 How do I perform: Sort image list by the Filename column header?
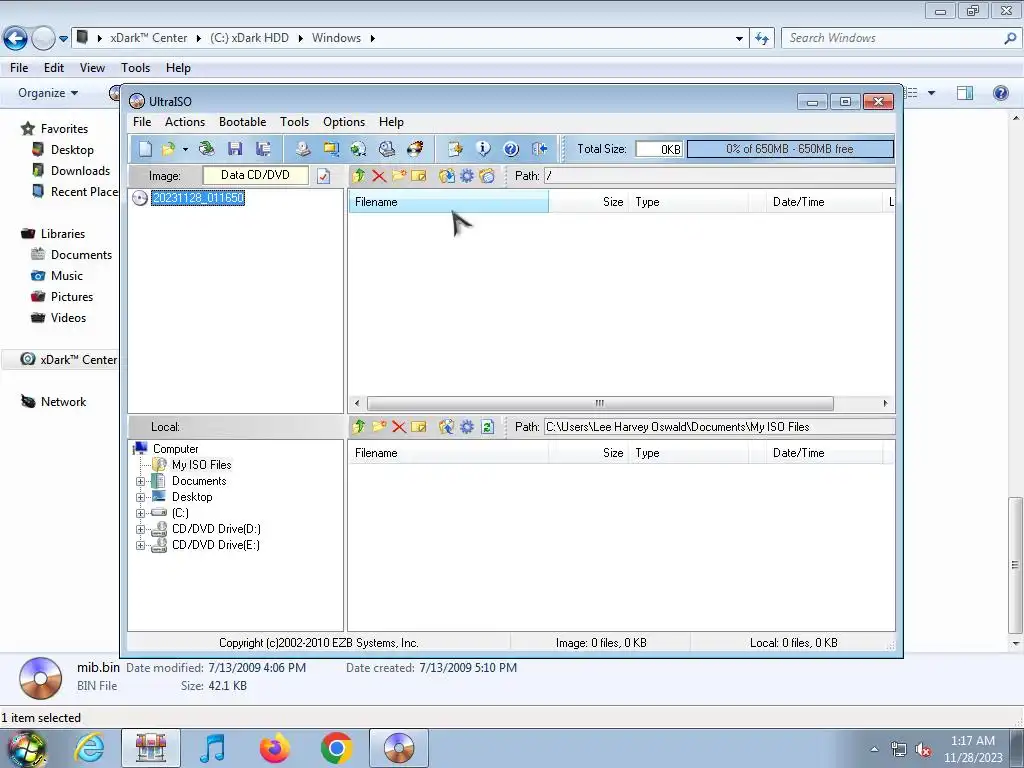[449, 202]
